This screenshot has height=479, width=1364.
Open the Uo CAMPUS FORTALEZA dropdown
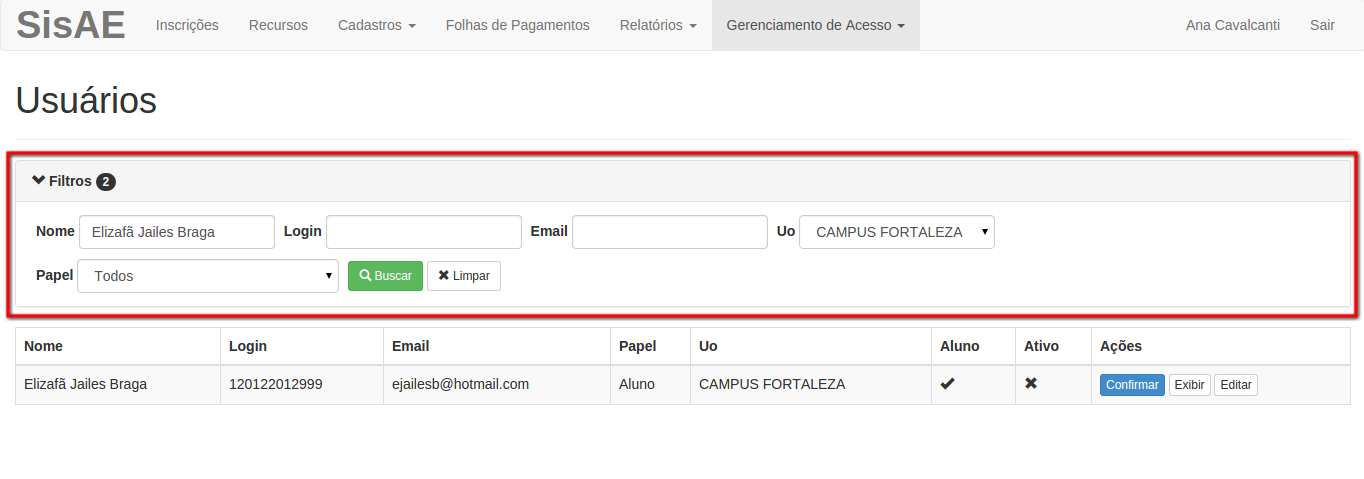tap(897, 232)
